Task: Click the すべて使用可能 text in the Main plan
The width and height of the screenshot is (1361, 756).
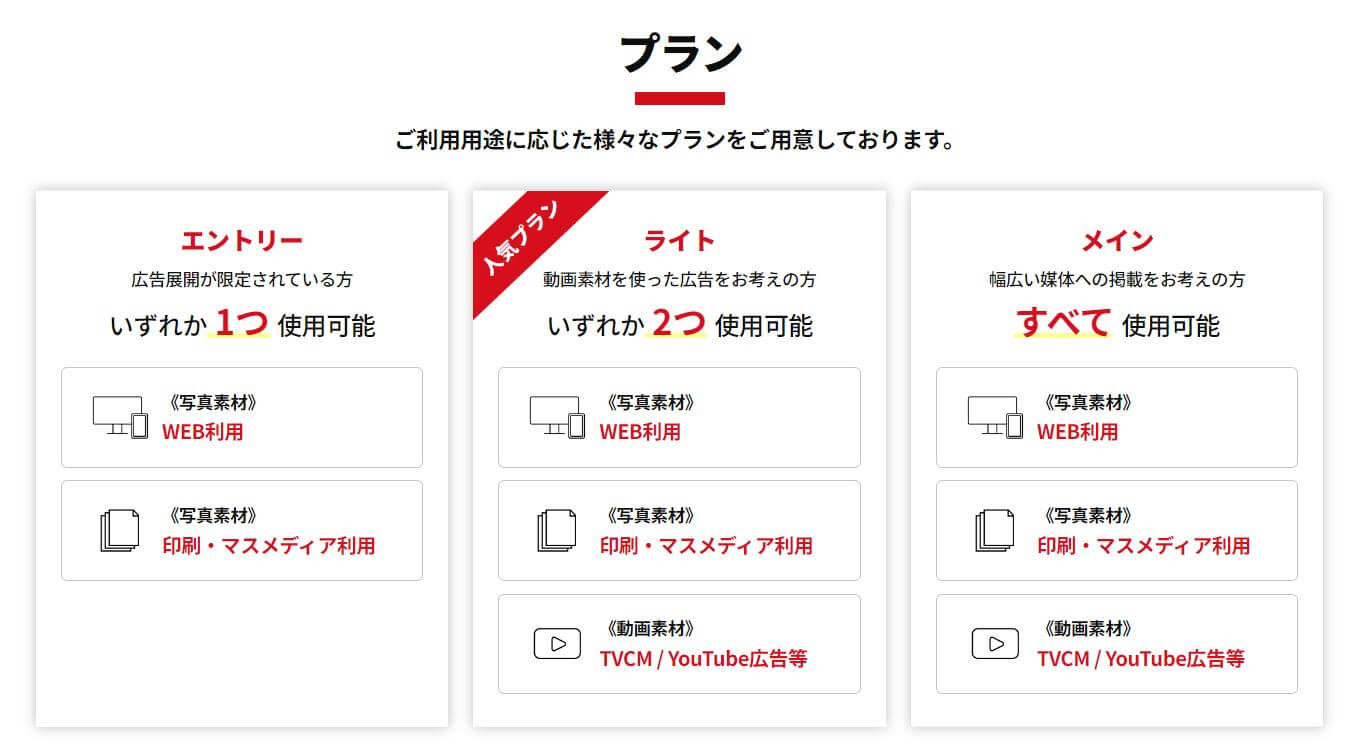Action: [x=1117, y=324]
